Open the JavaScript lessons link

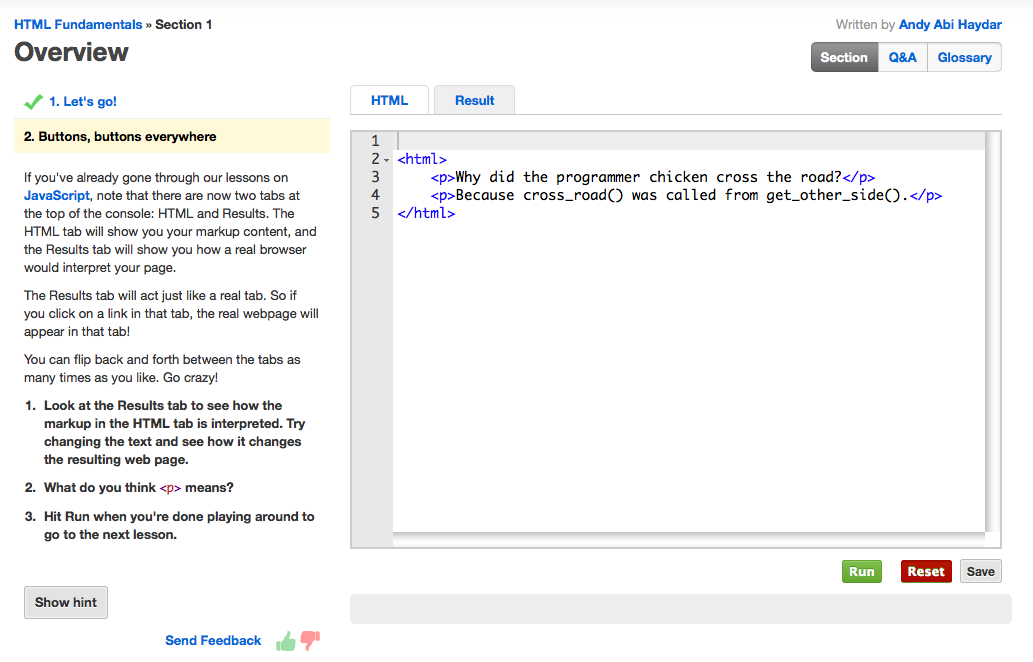click(56, 195)
